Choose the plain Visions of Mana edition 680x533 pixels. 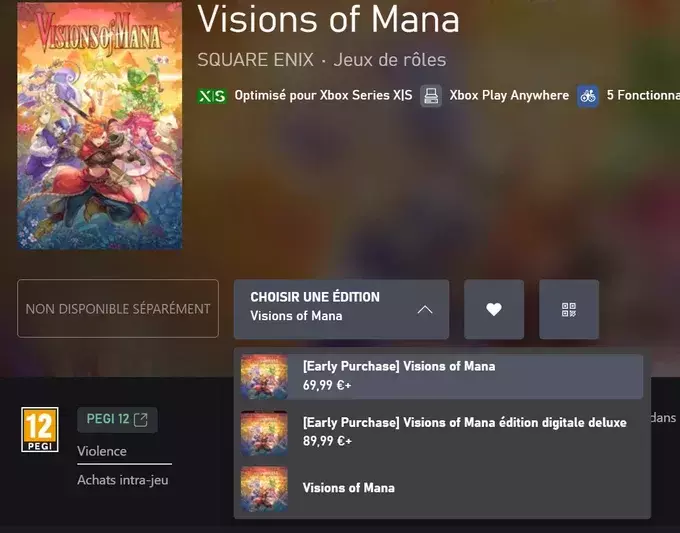point(442,488)
